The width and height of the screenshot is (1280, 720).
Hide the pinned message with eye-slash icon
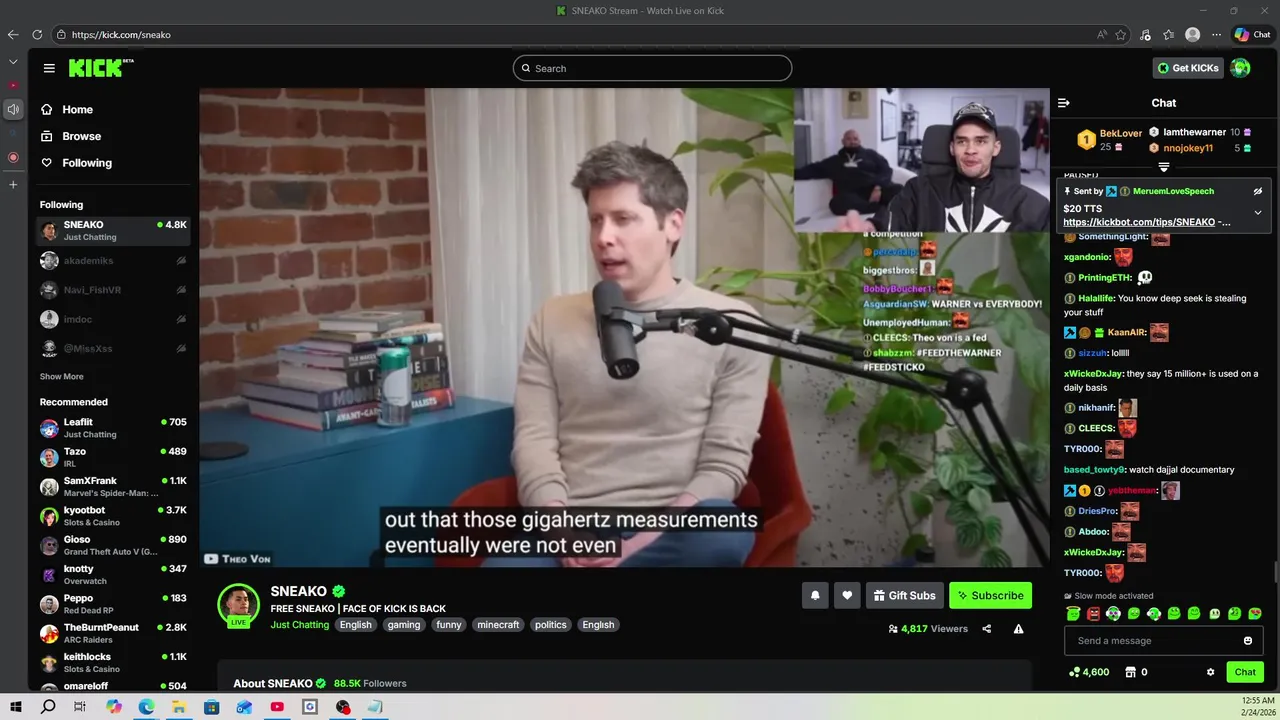1258,191
